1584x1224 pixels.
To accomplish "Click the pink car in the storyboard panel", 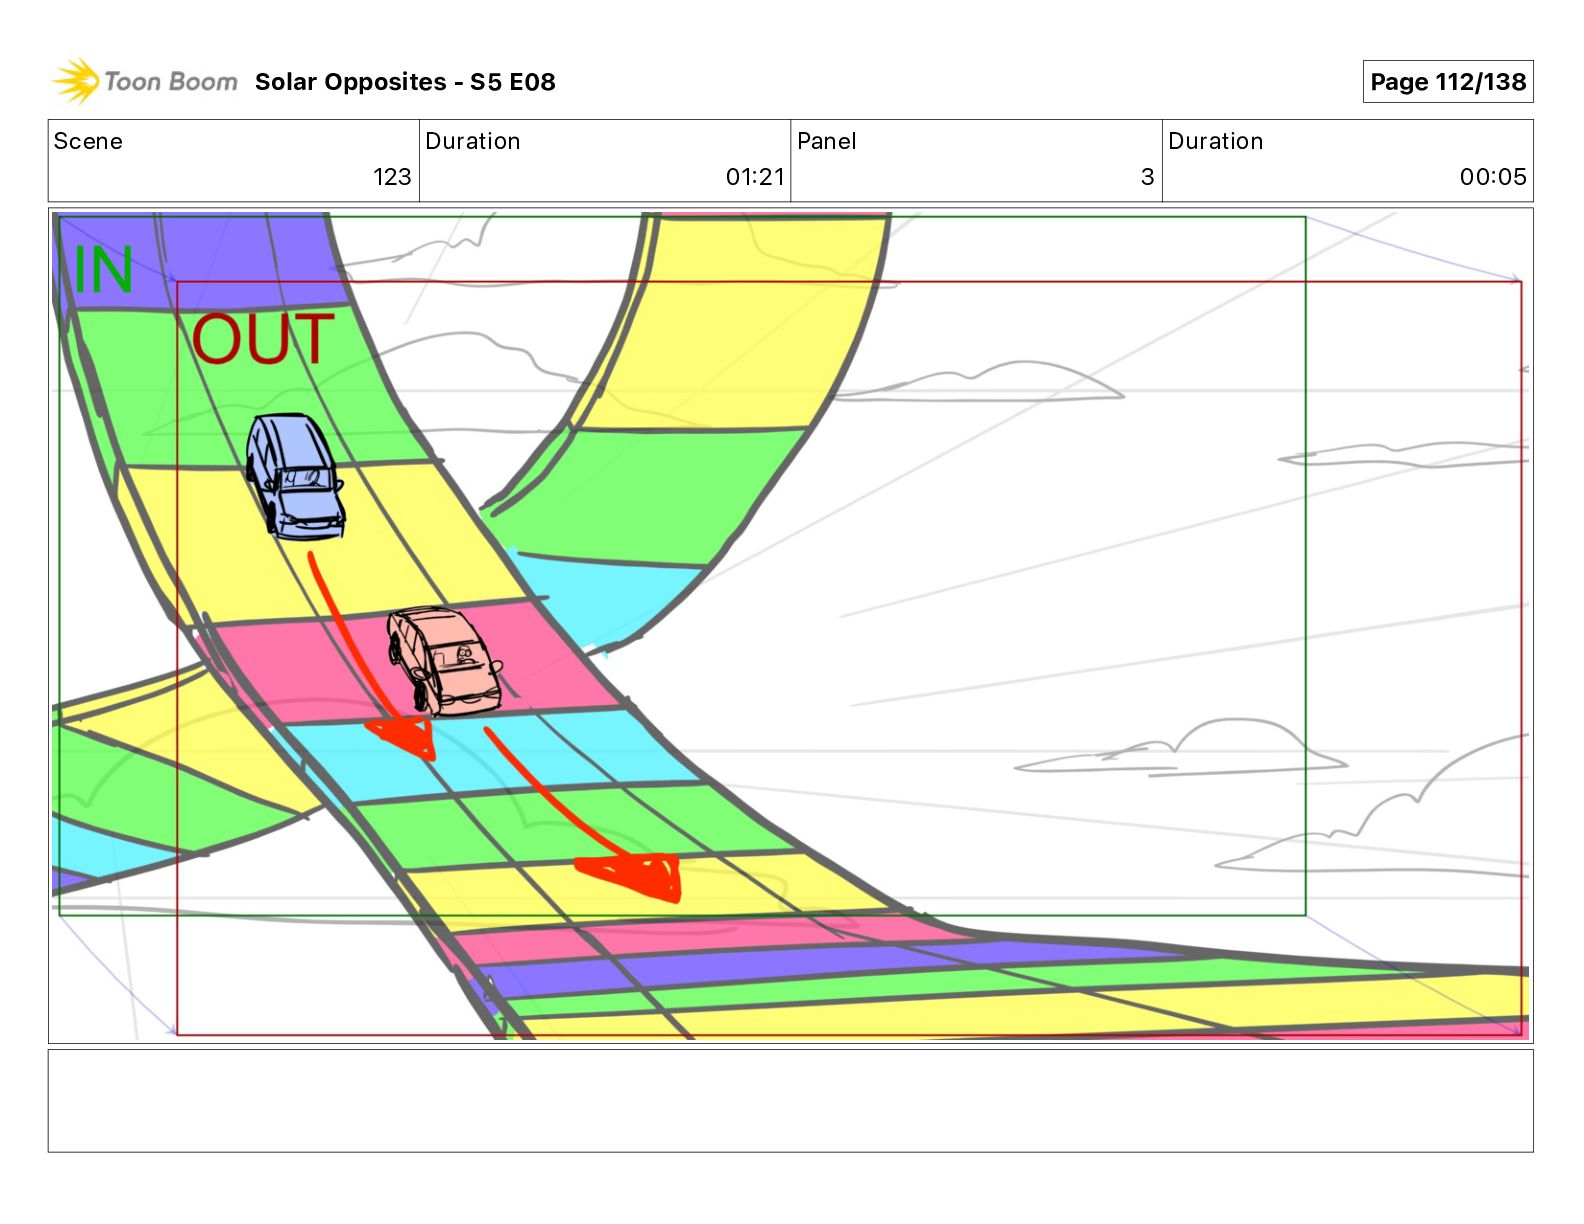I will coord(445,660).
